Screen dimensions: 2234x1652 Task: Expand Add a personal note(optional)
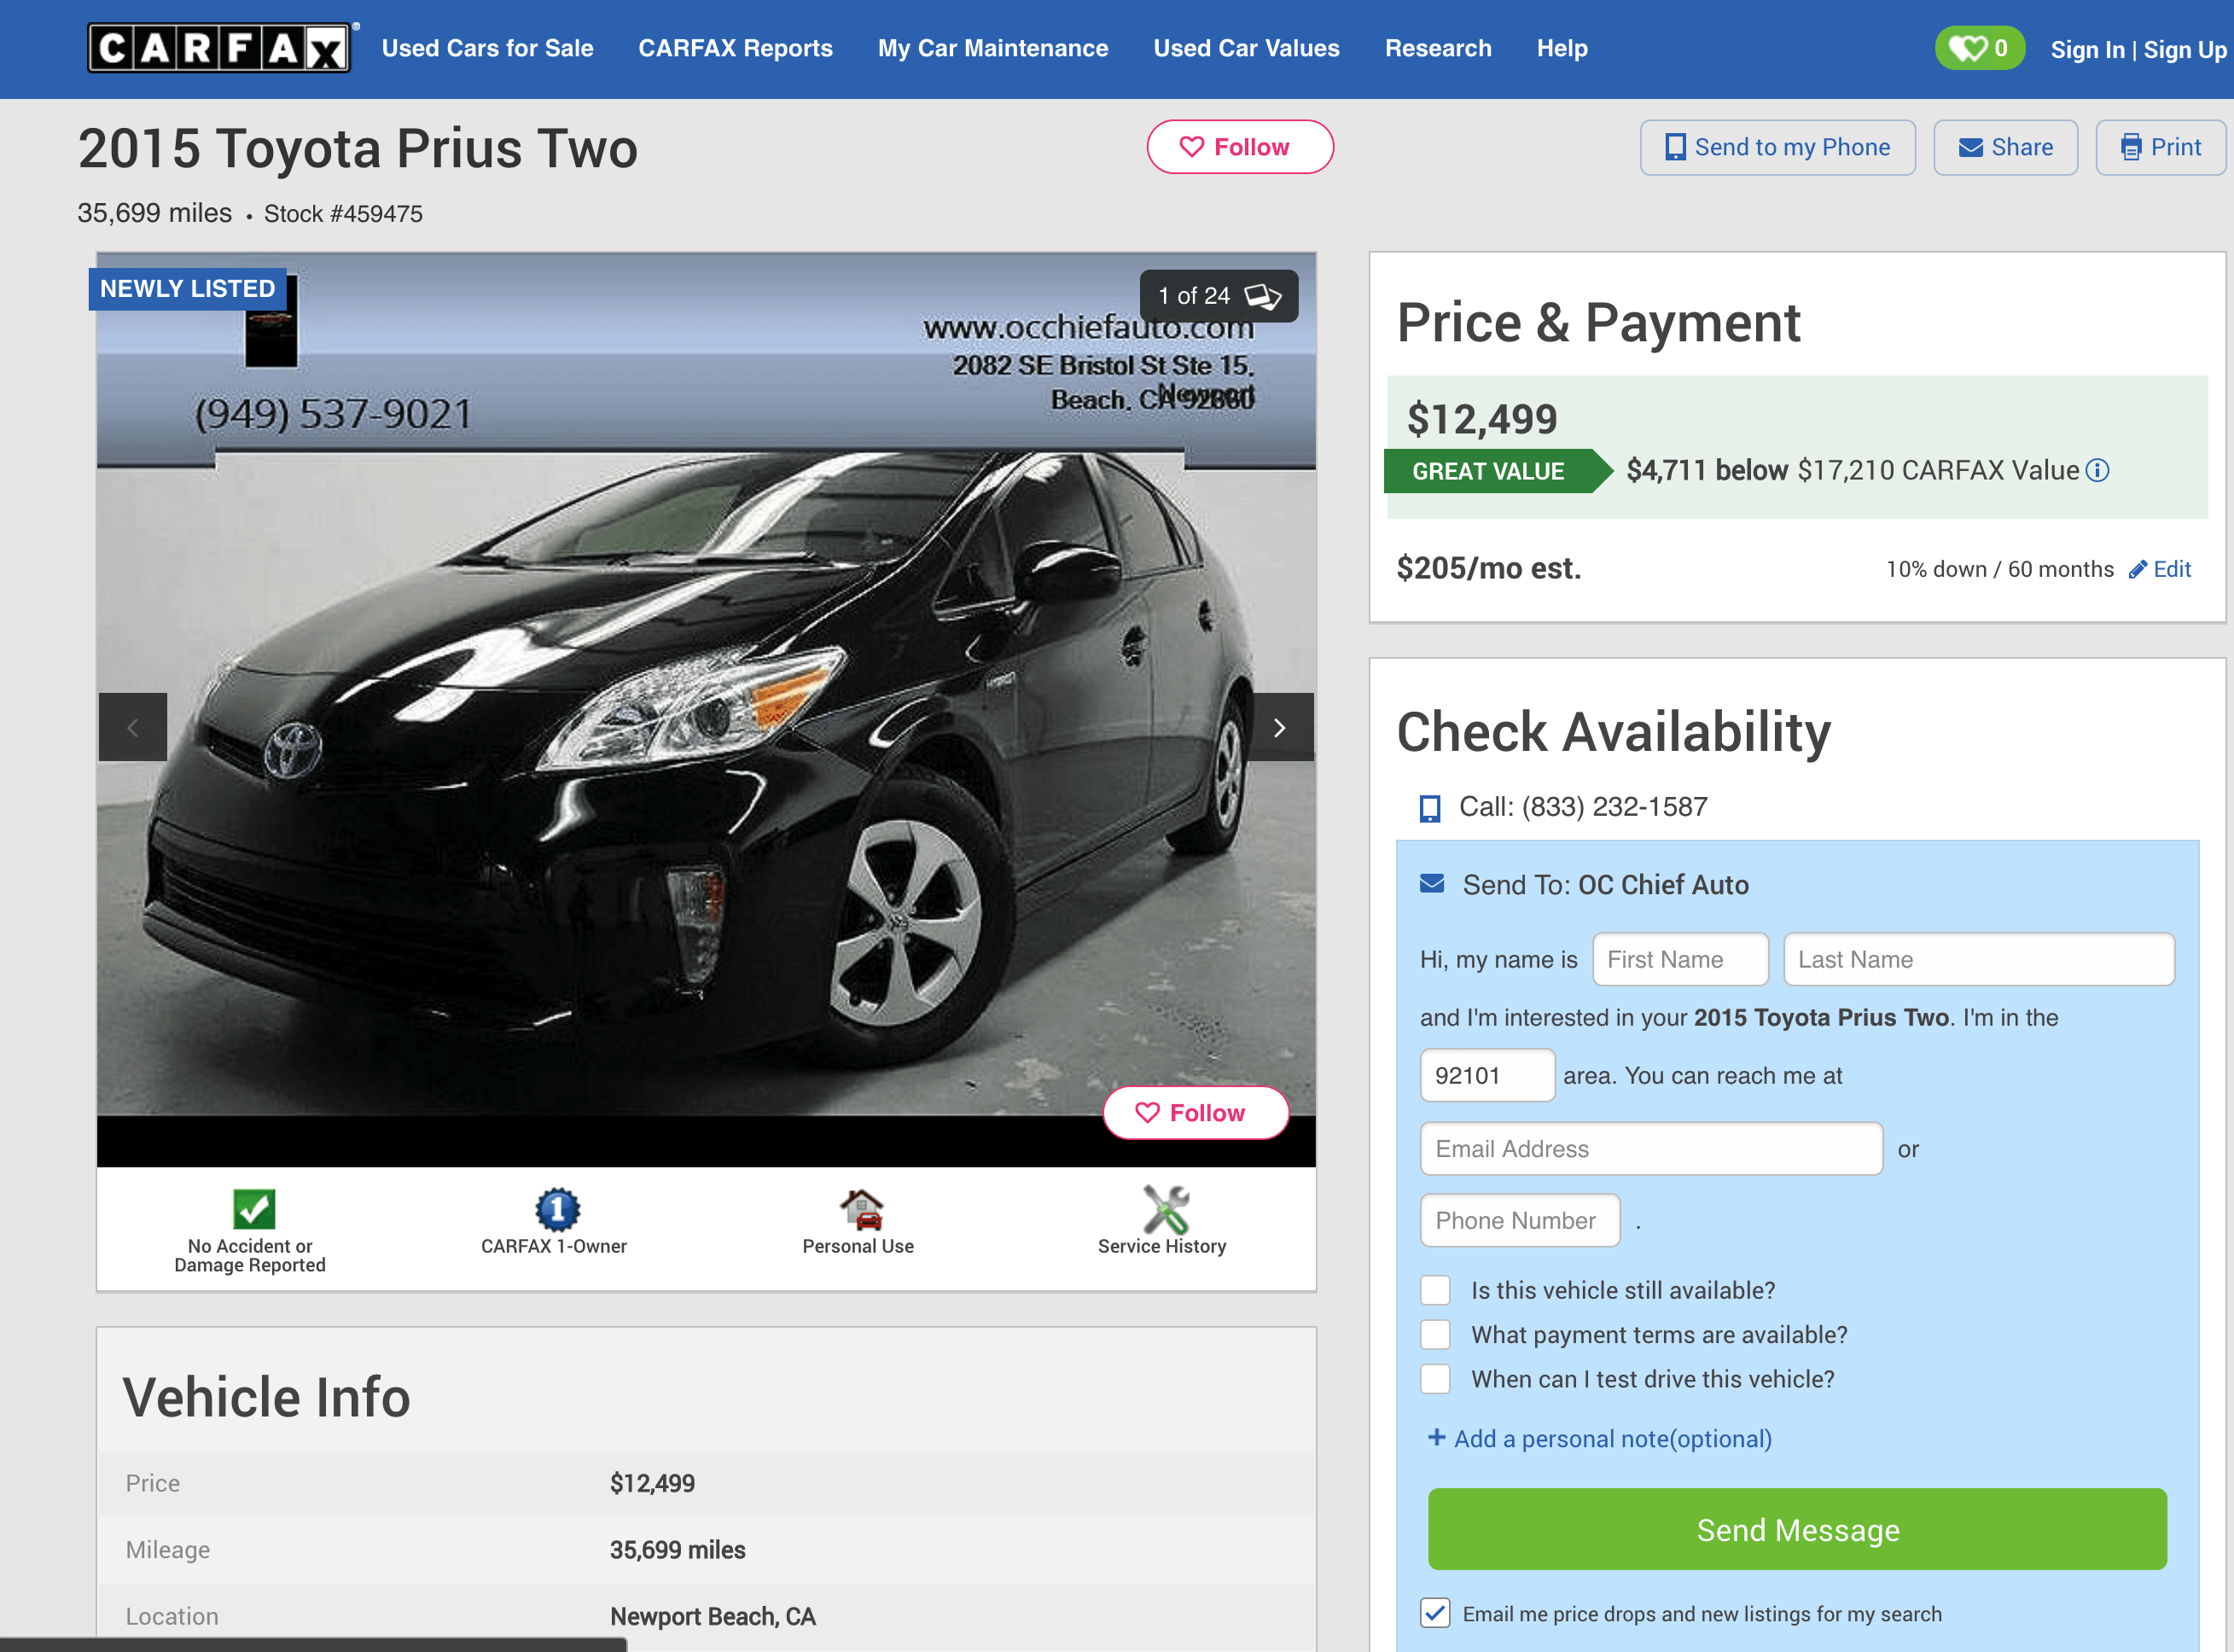coord(1599,1438)
